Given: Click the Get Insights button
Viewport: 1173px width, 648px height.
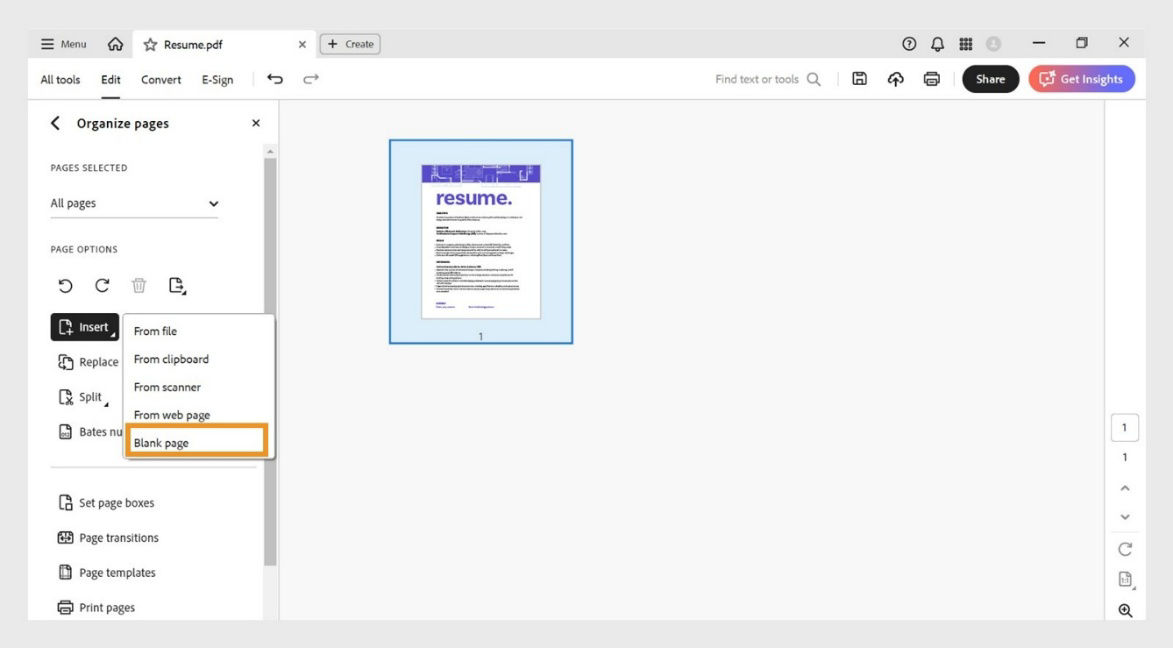Looking at the screenshot, I should 1081,78.
